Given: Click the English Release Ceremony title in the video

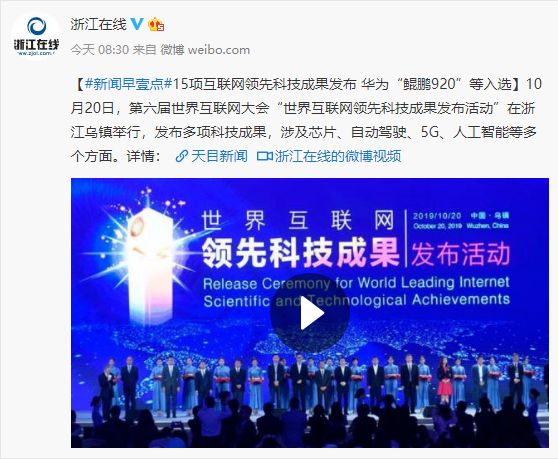Looking at the screenshot, I should pos(356,292).
